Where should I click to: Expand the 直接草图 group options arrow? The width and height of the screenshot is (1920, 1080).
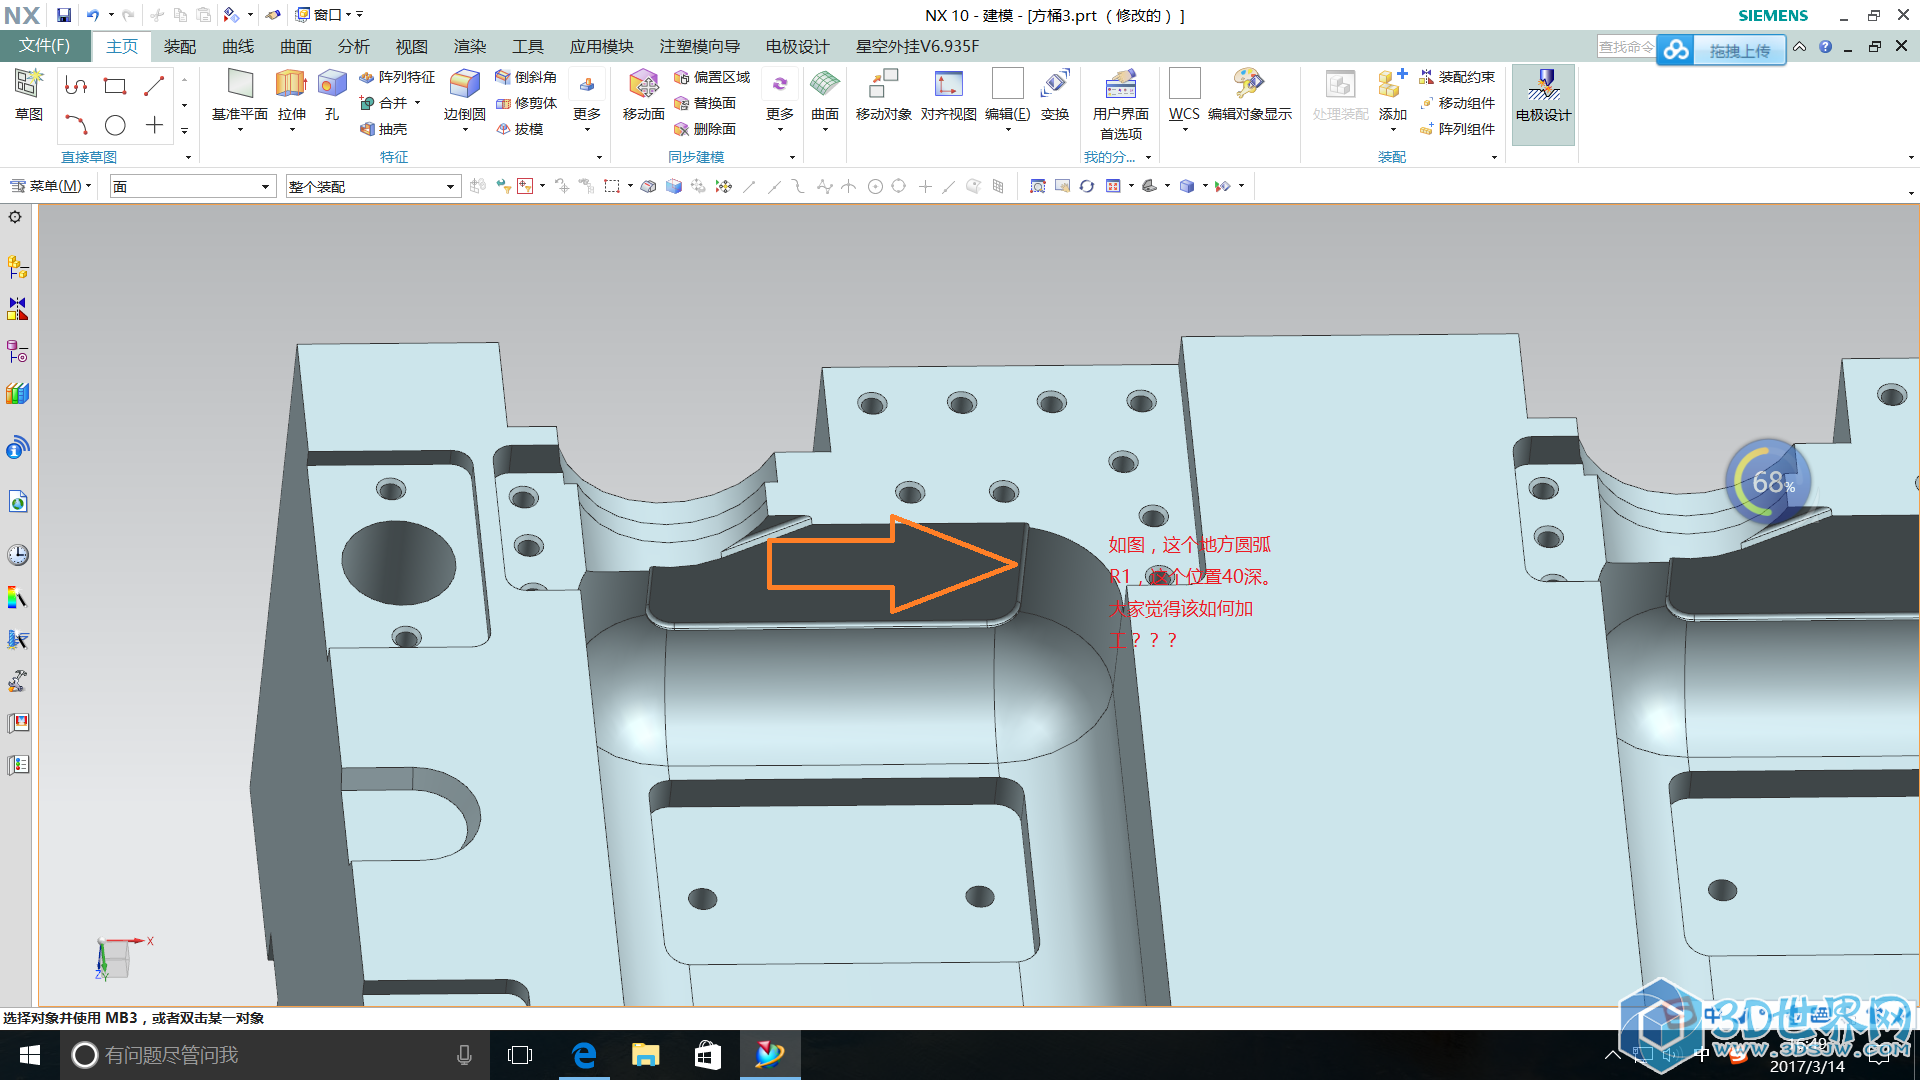point(188,157)
